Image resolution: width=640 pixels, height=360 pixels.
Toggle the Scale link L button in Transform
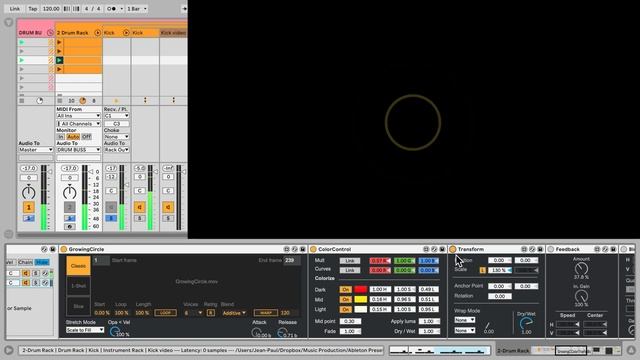point(483,270)
